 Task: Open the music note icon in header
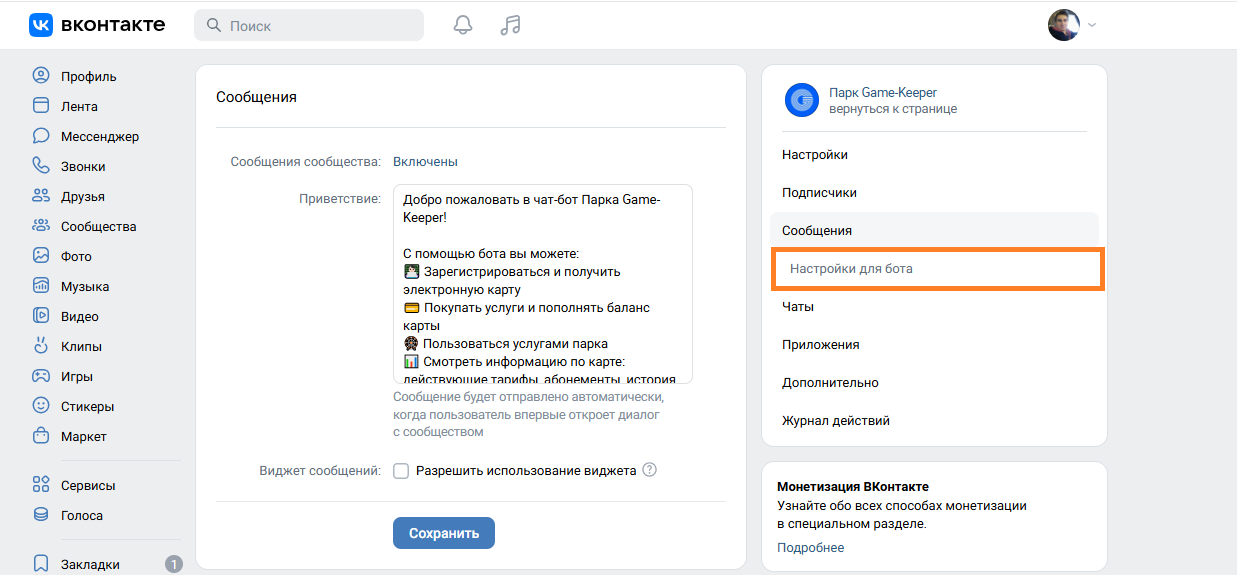pos(510,25)
